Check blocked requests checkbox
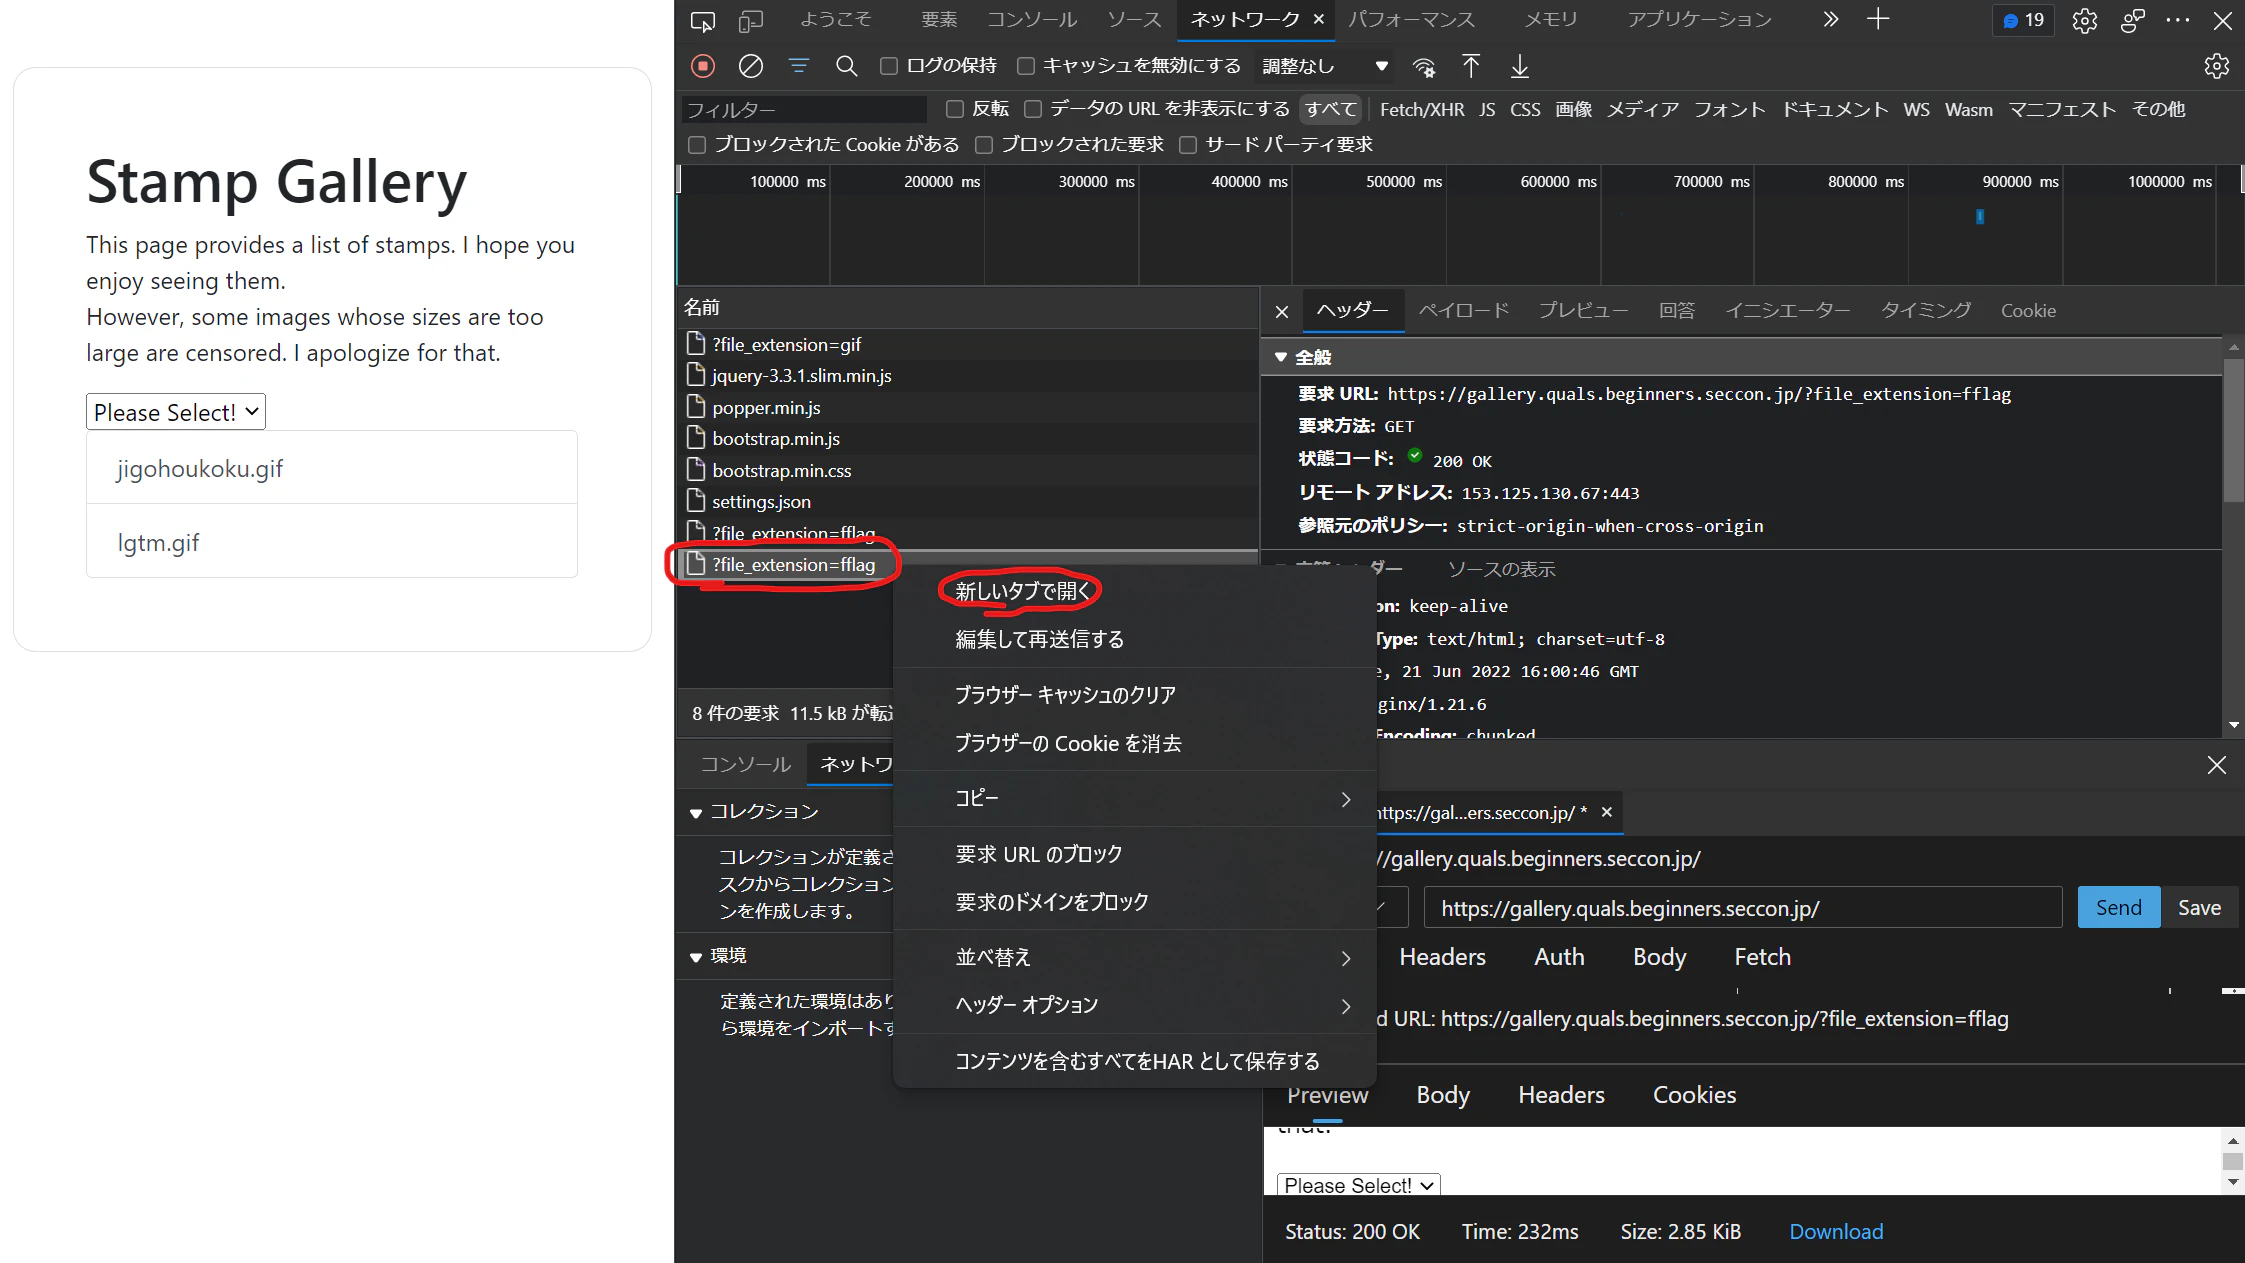2245x1263 pixels. pyautogui.click(x=984, y=145)
